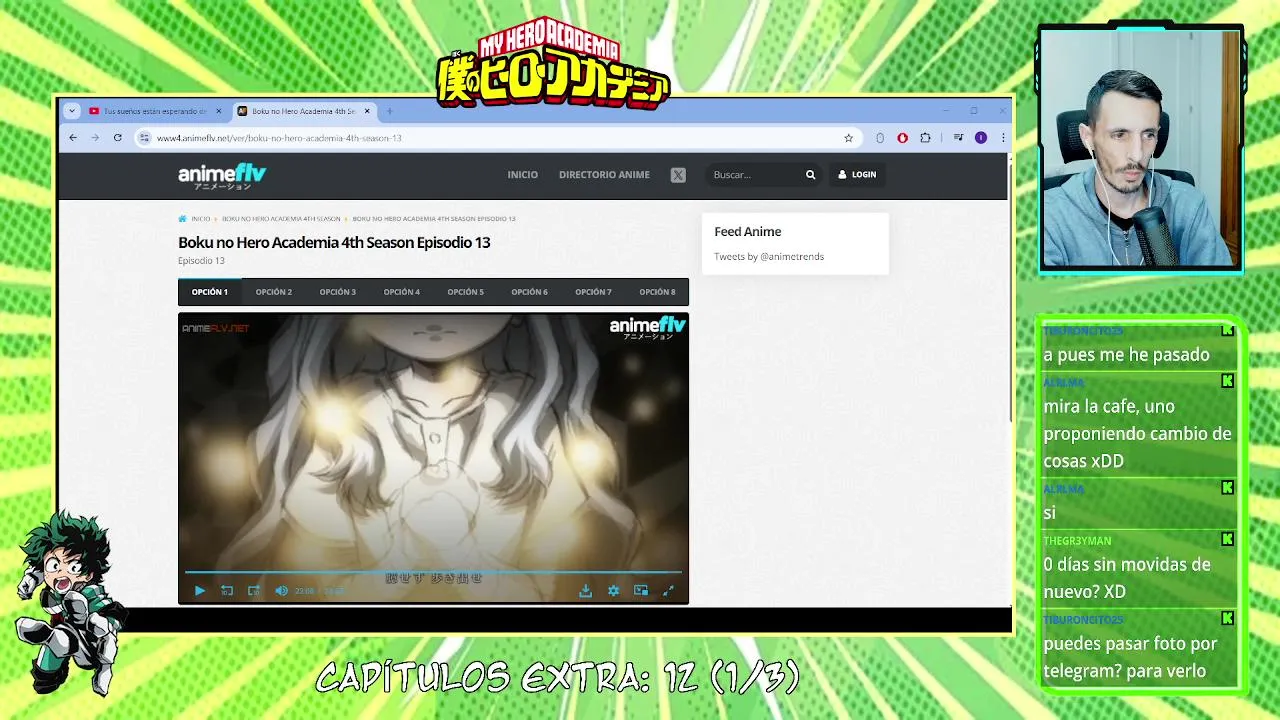Close the Boku no Hero Academia tab
The height and width of the screenshot is (720, 1280).
pyautogui.click(x=367, y=111)
